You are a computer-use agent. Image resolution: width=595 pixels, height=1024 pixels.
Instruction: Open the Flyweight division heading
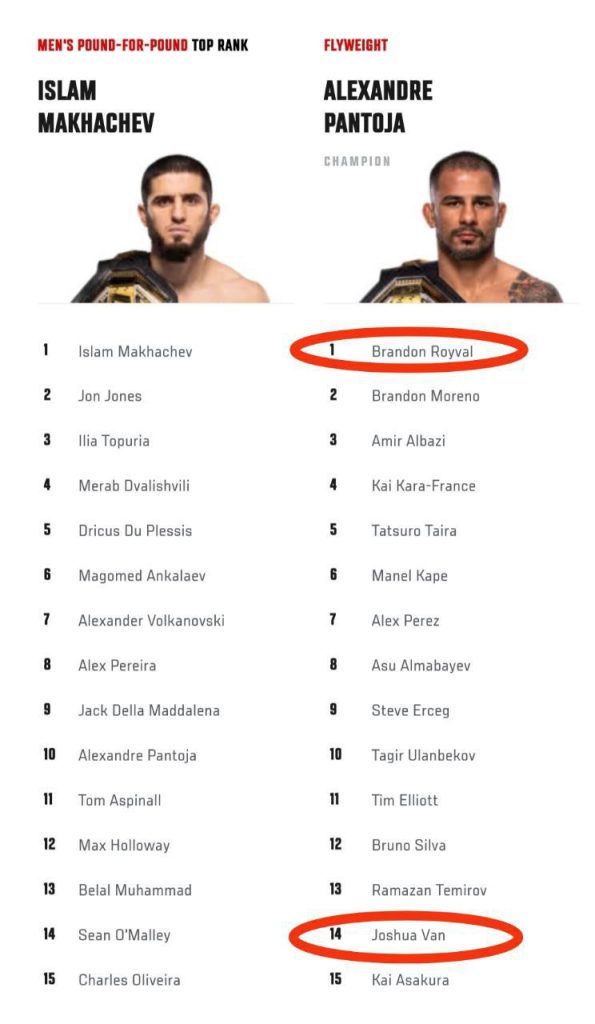[x=355, y=45]
